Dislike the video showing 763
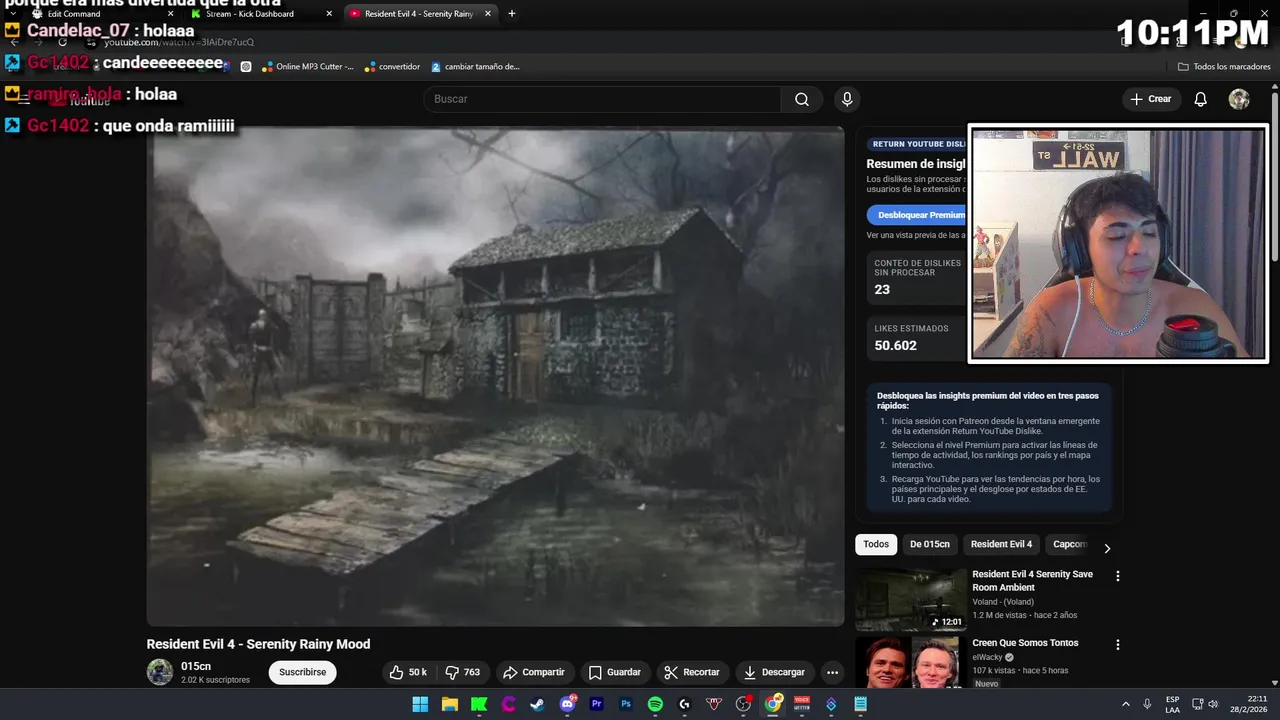Image resolution: width=1280 pixels, height=720 pixels. click(462, 672)
